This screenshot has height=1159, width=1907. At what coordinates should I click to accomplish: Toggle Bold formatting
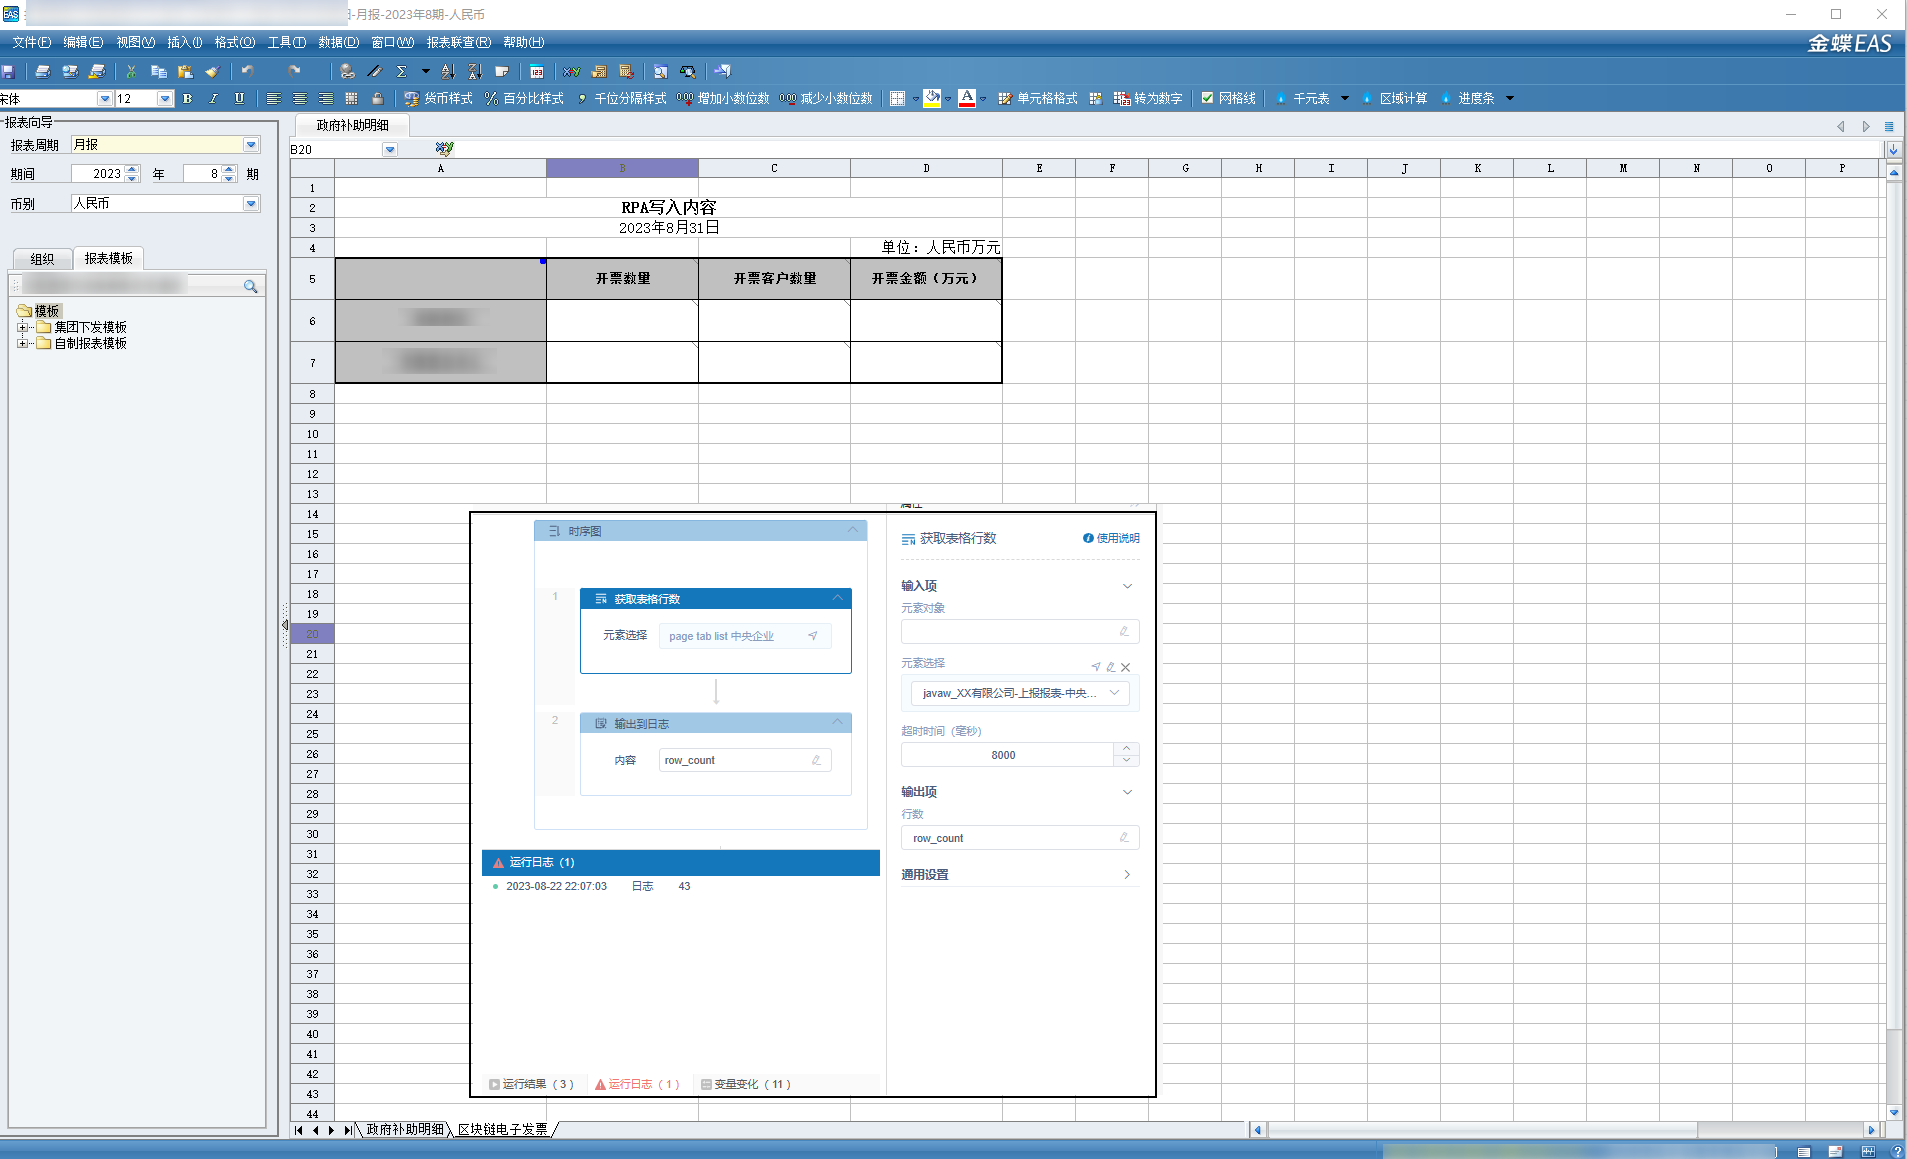(187, 98)
